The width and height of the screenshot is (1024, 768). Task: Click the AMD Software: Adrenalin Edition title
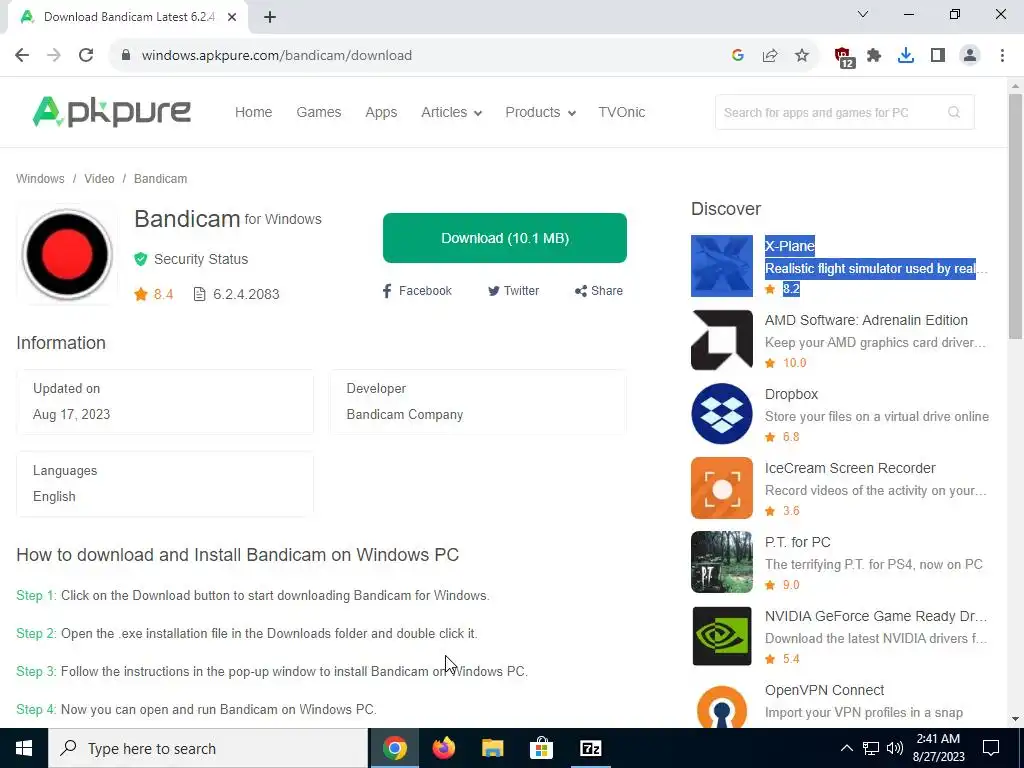tap(867, 321)
